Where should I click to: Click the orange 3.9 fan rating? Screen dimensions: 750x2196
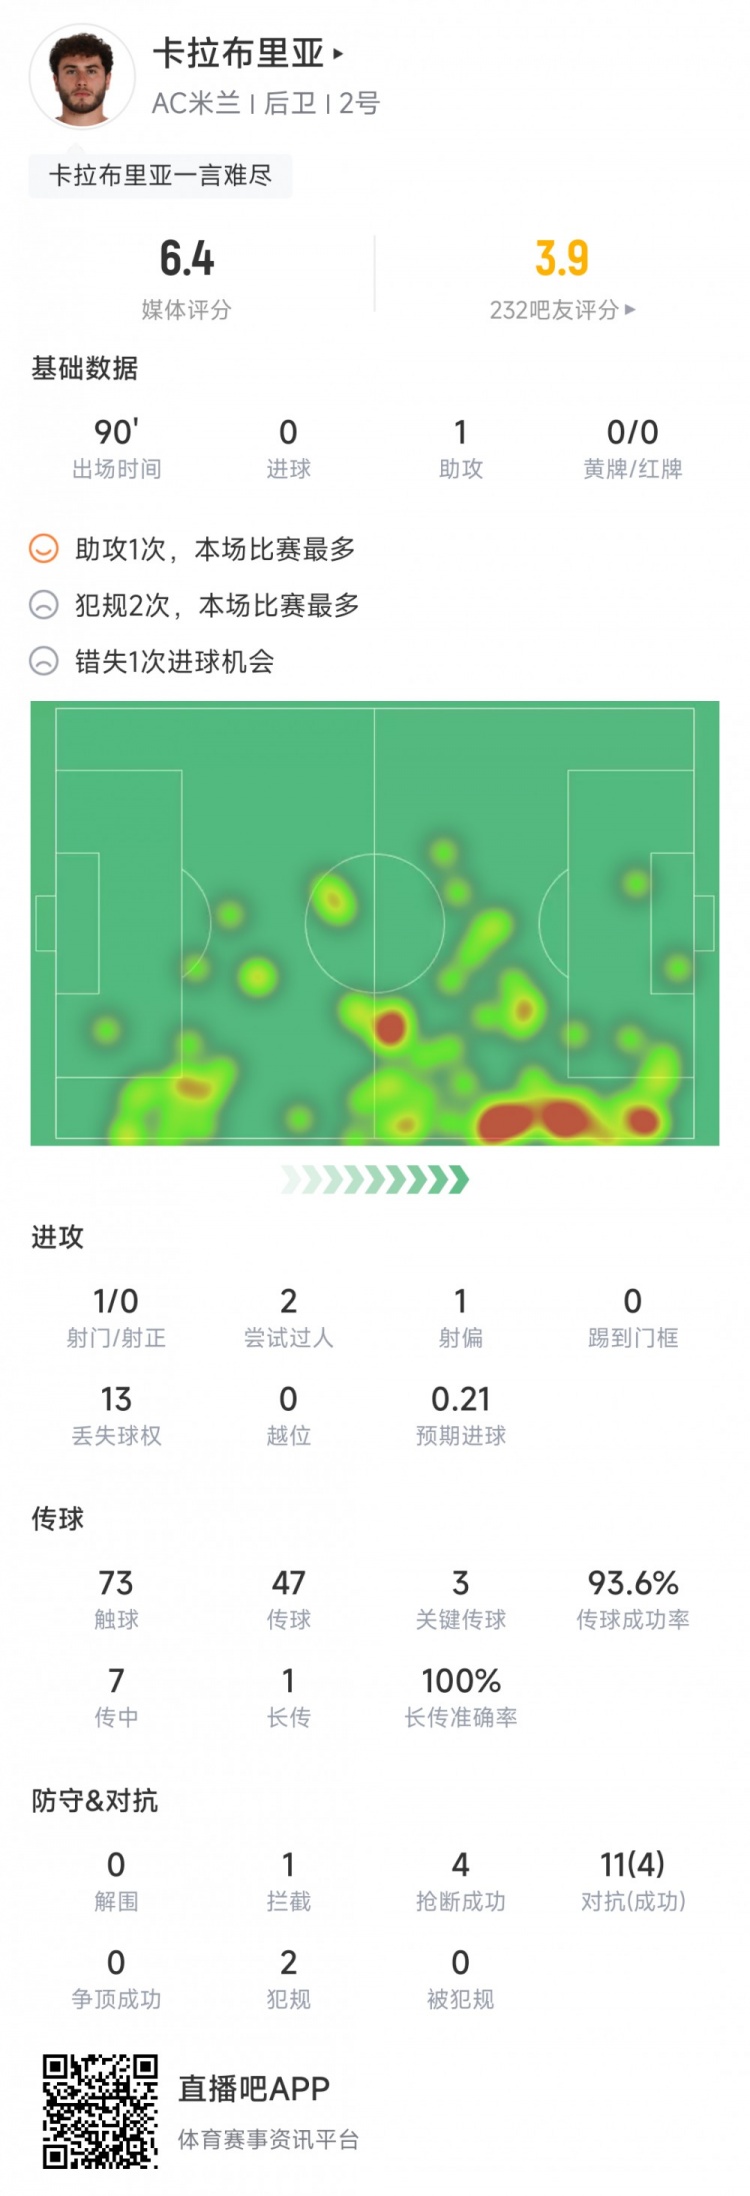pyautogui.click(x=561, y=259)
